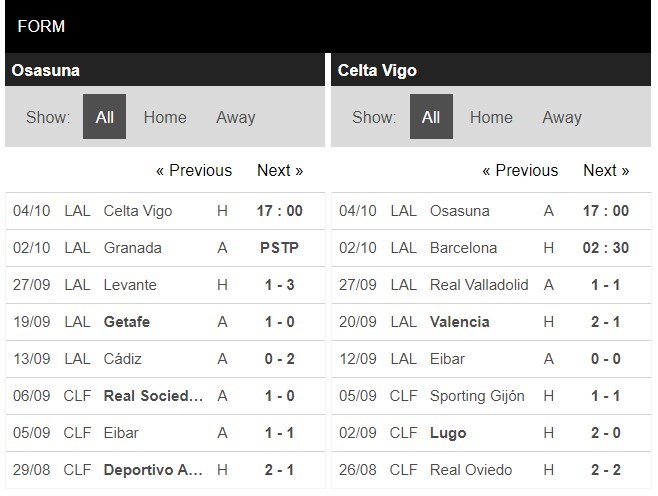
Task: Go to Next Osasuna matches
Action: click(x=280, y=170)
